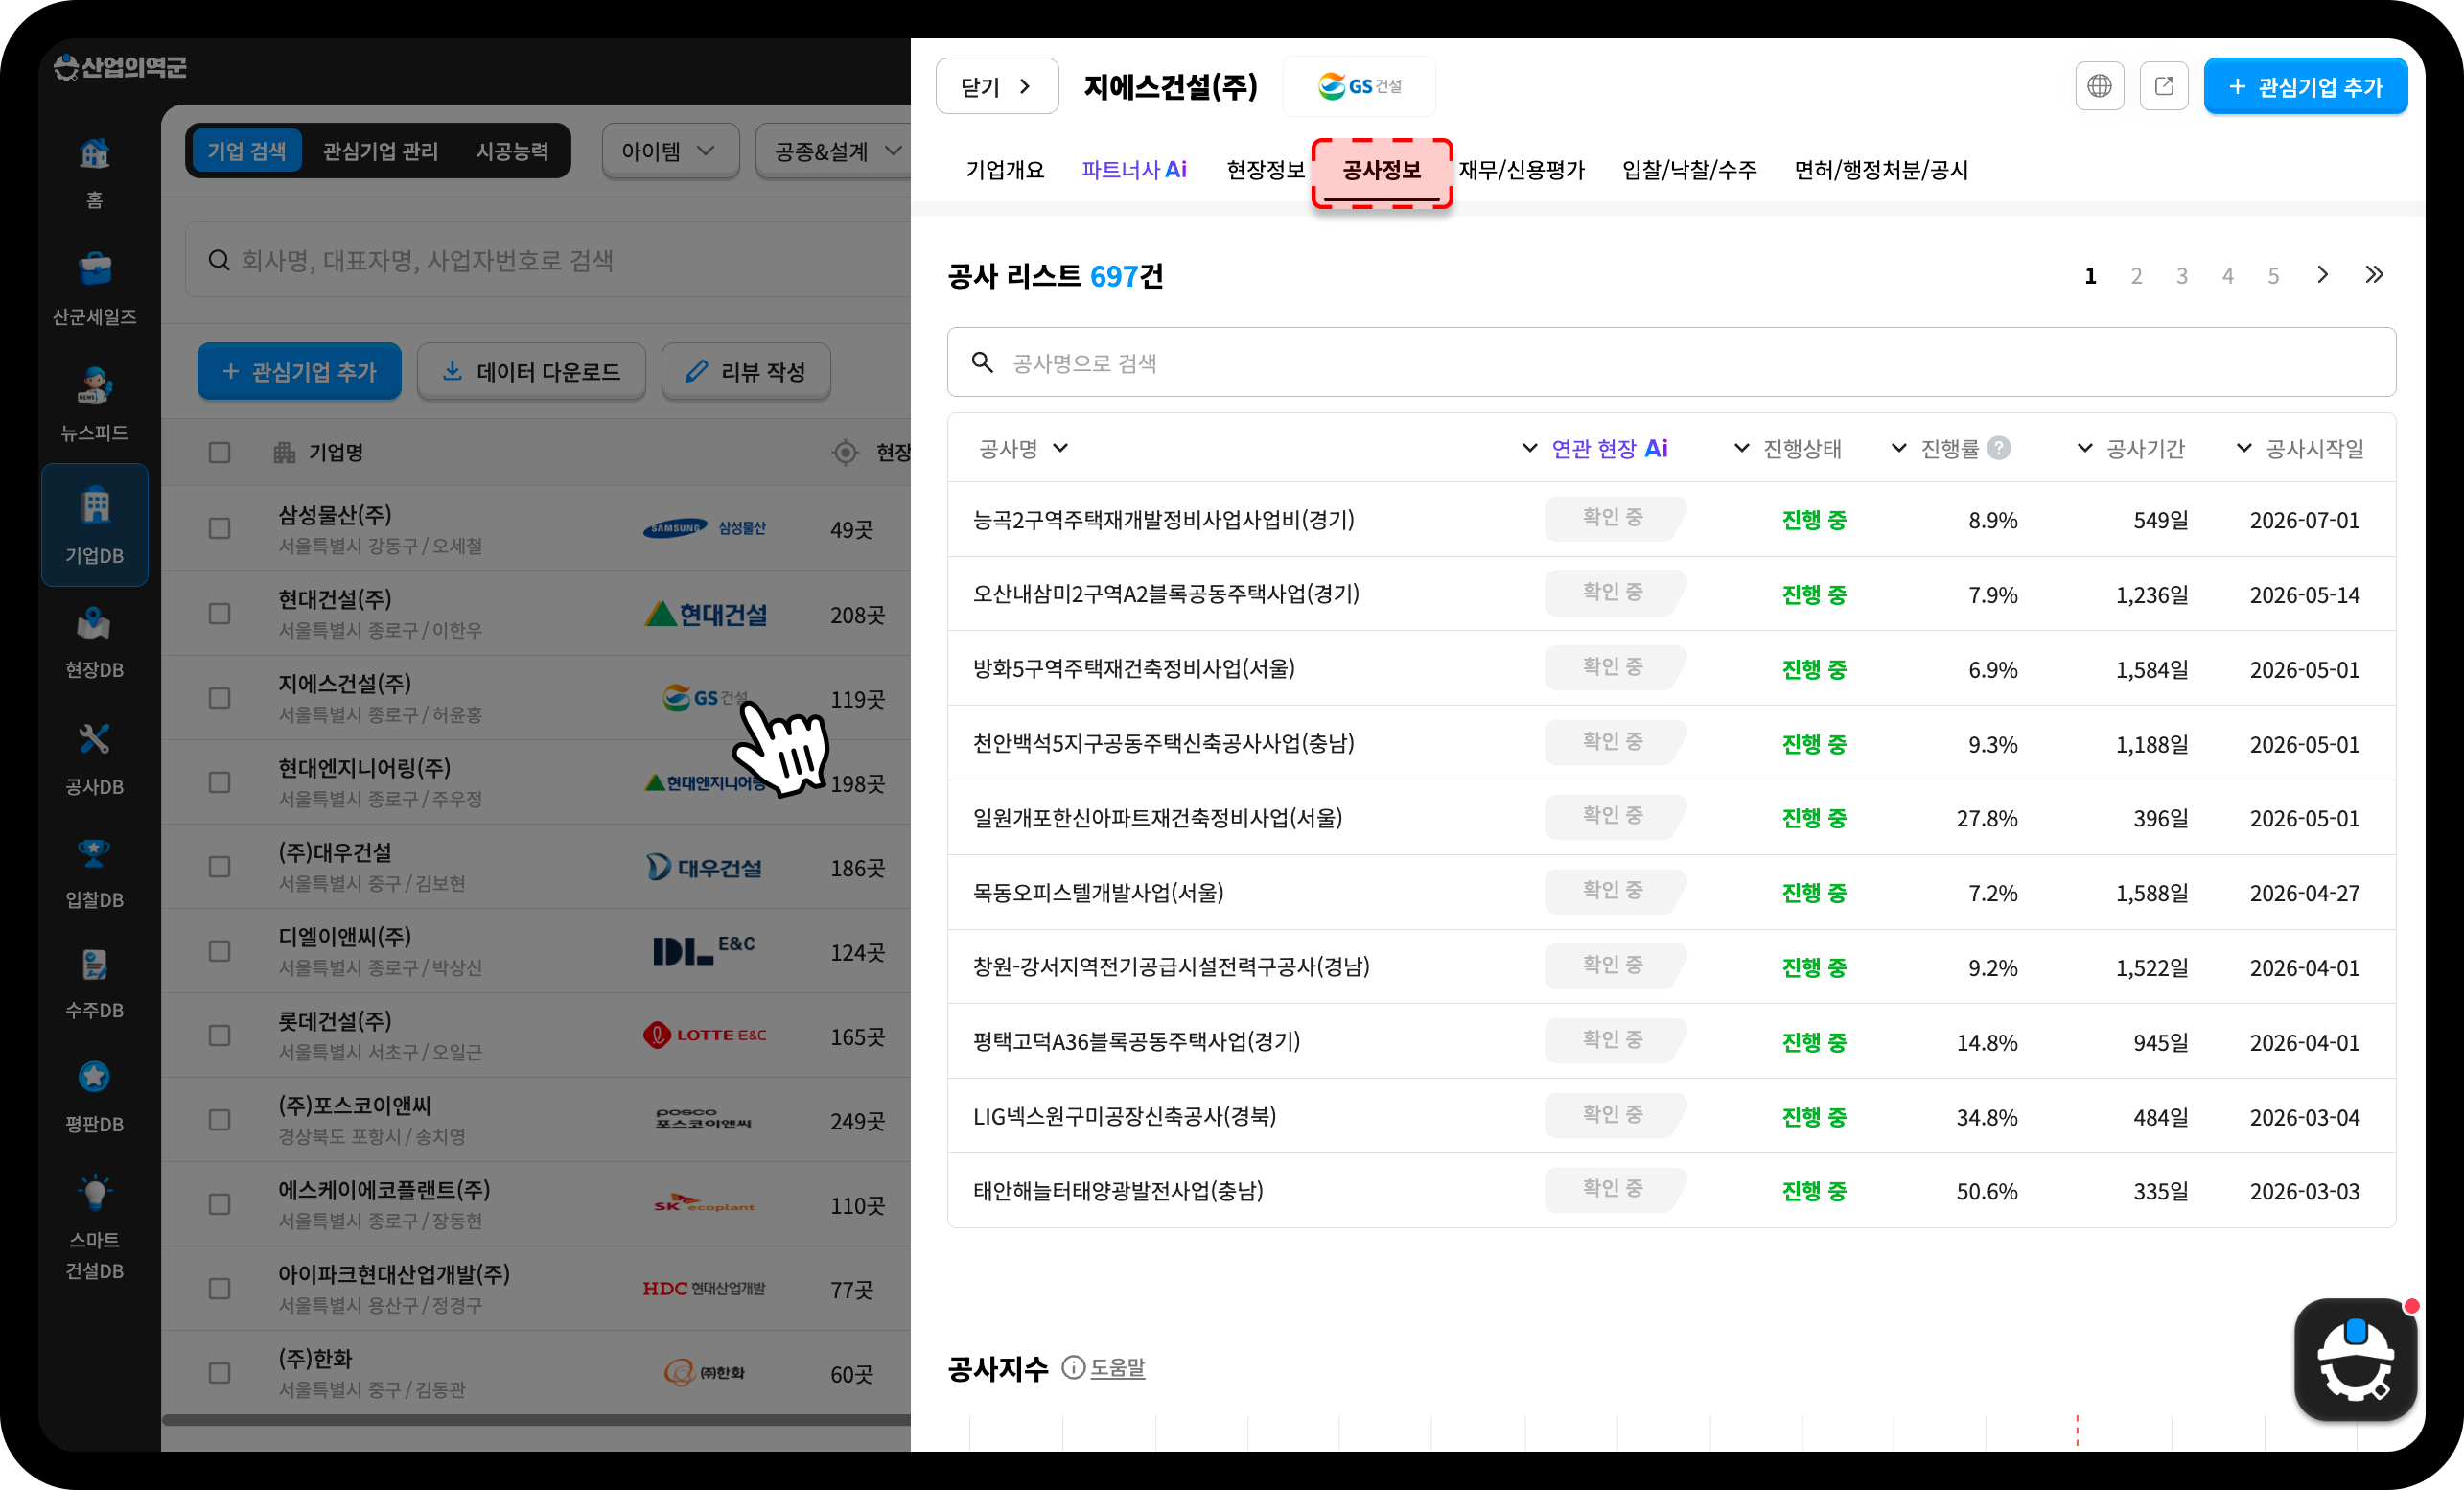Open 입찰DB trophy icon

94,853
